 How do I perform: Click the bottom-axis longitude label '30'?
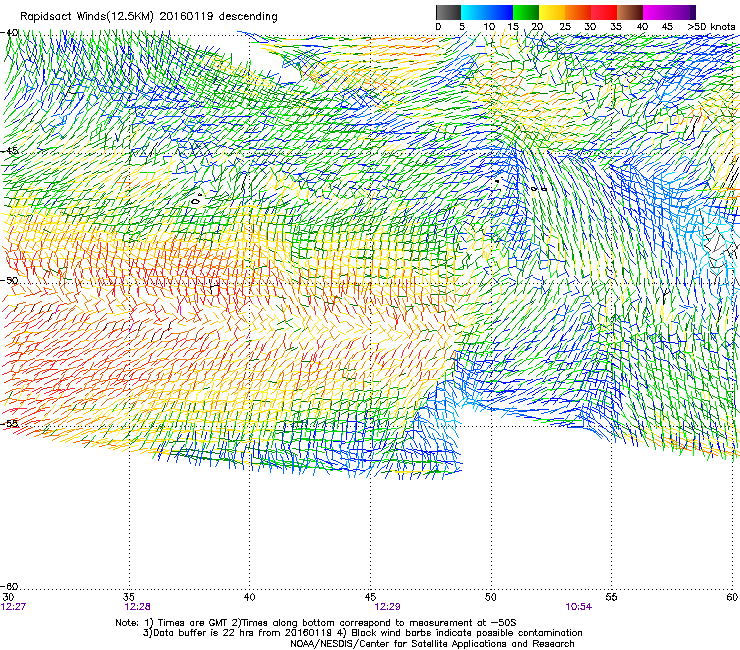(8, 598)
